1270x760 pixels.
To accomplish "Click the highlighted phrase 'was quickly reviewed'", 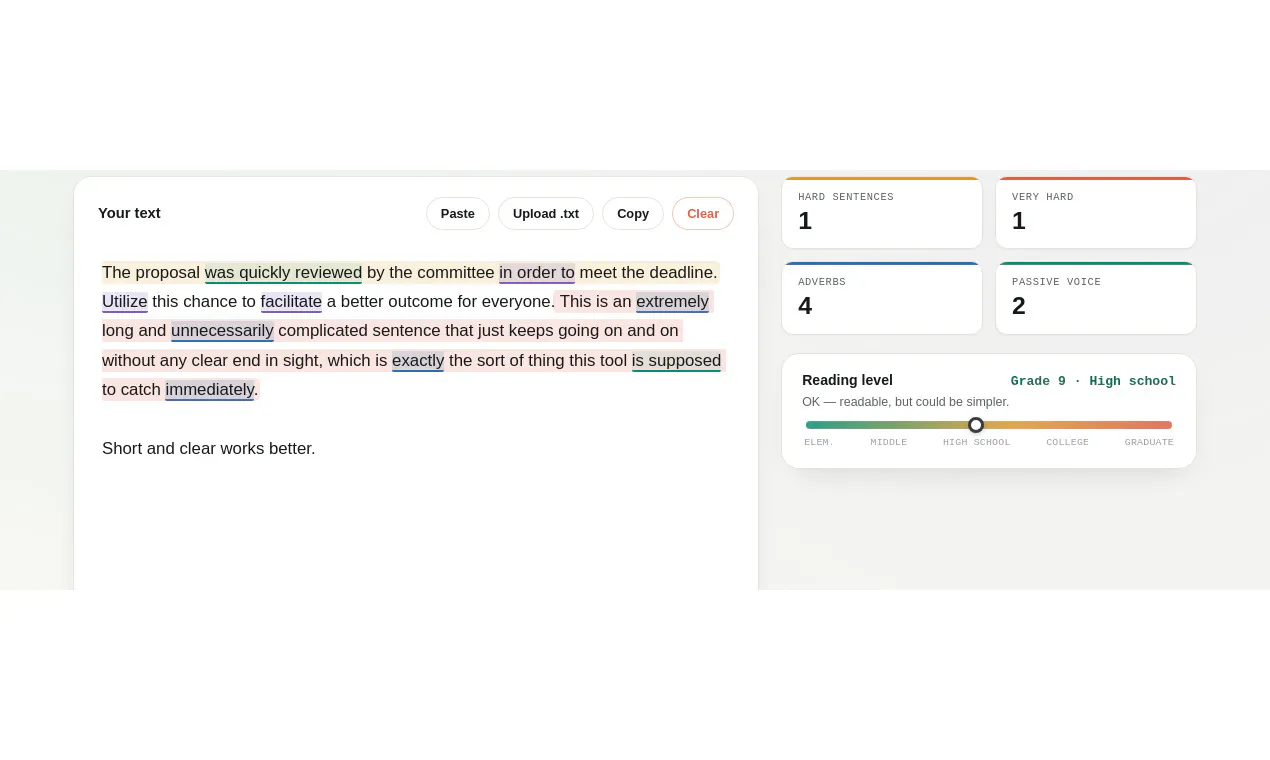I will pos(283,273).
